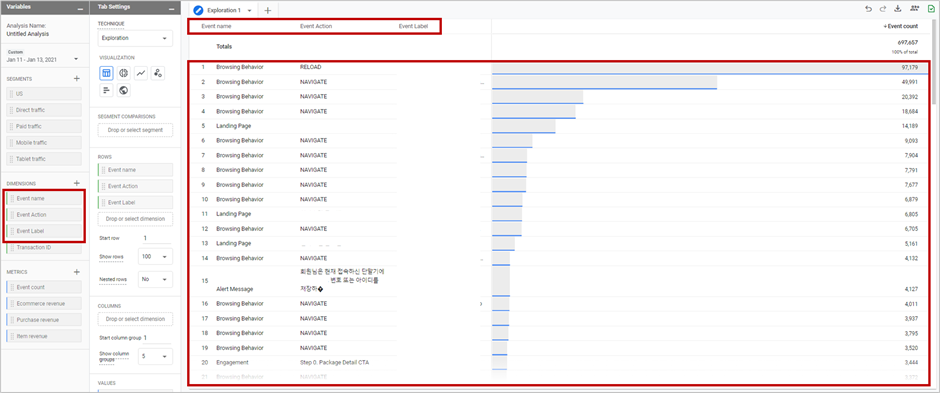Open the Technique Exploration dropdown
Image resolution: width=940 pixels, height=393 pixels.
pos(135,38)
